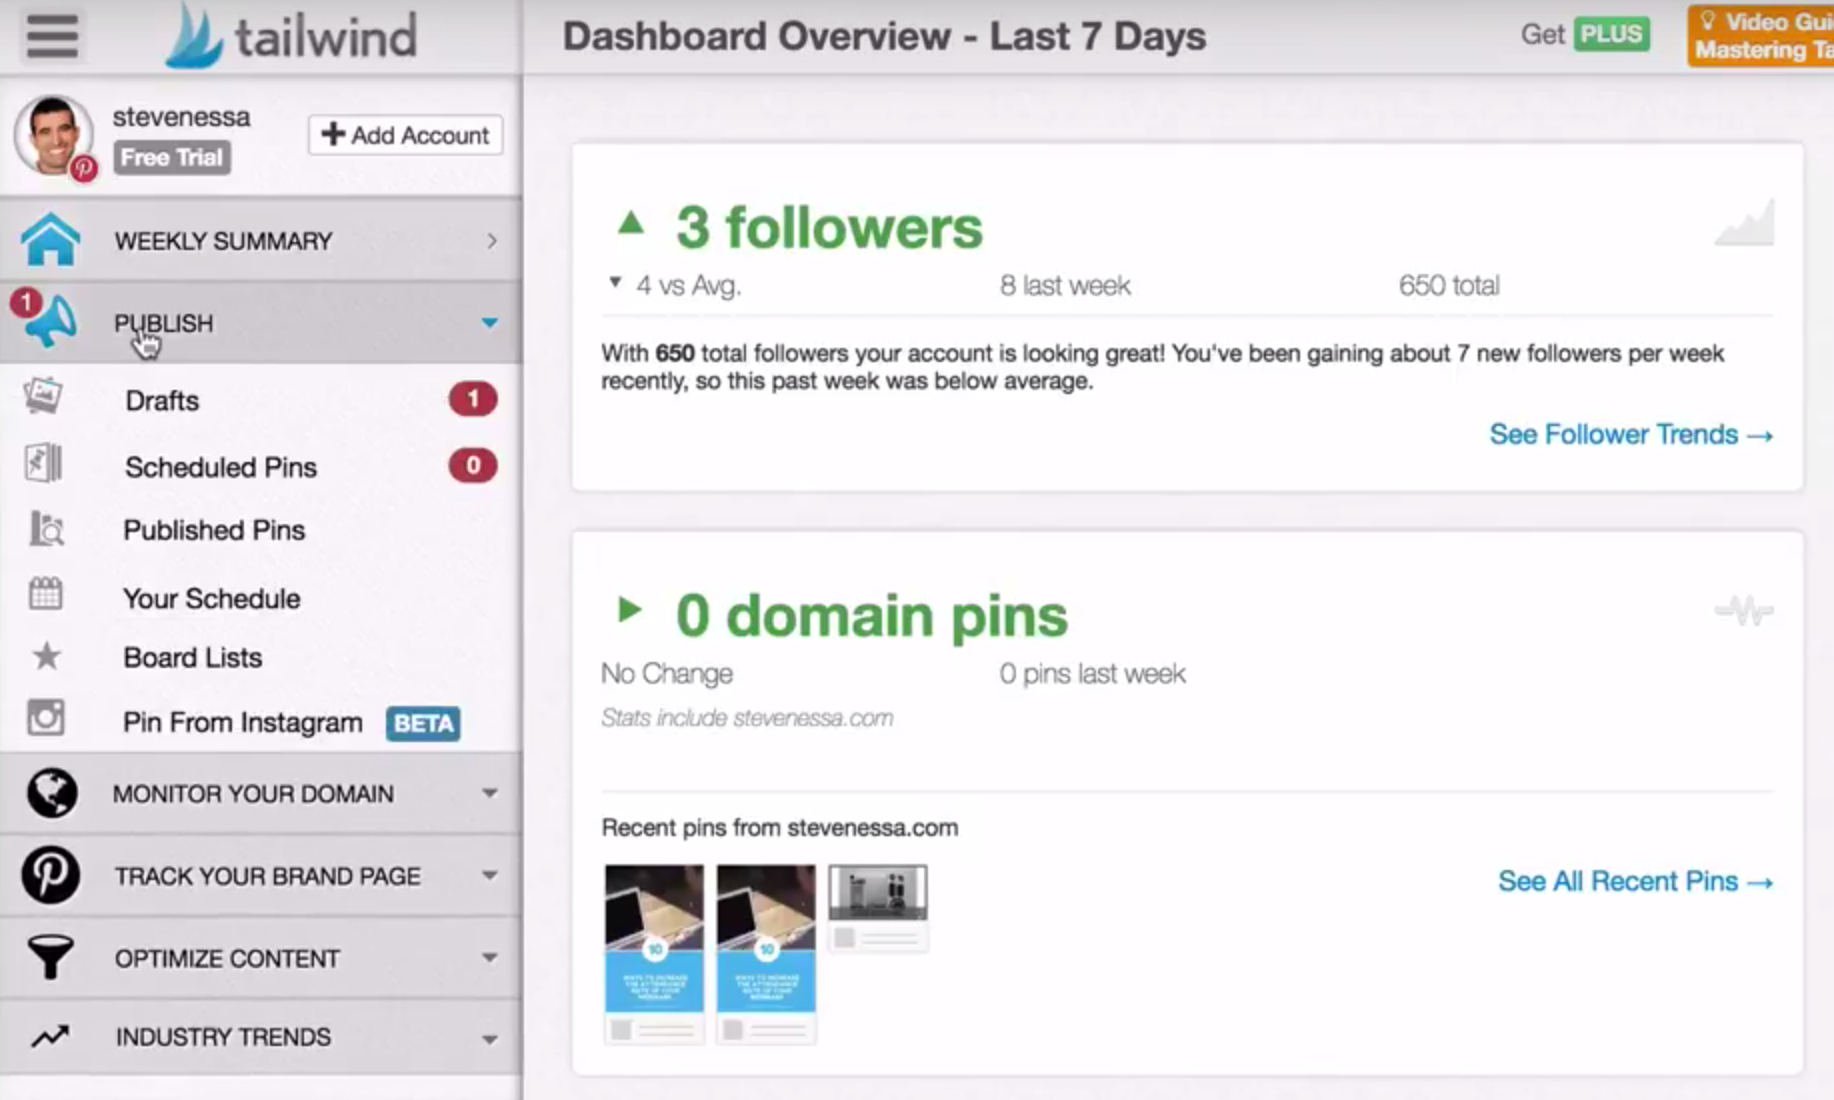This screenshot has height=1100, width=1834.
Task: Click the Publish megaphone icon
Action: tap(50, 320)
